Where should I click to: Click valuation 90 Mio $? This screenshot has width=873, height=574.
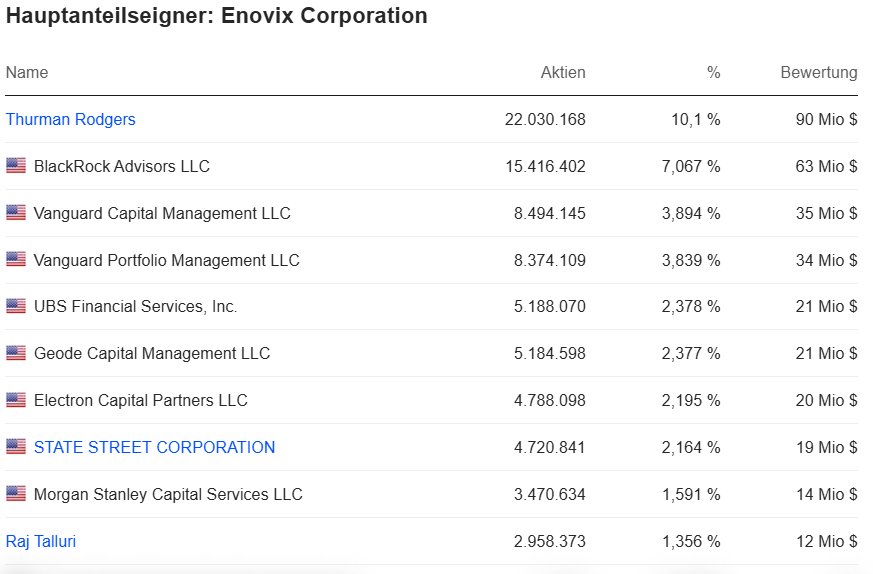coord(826,120)
